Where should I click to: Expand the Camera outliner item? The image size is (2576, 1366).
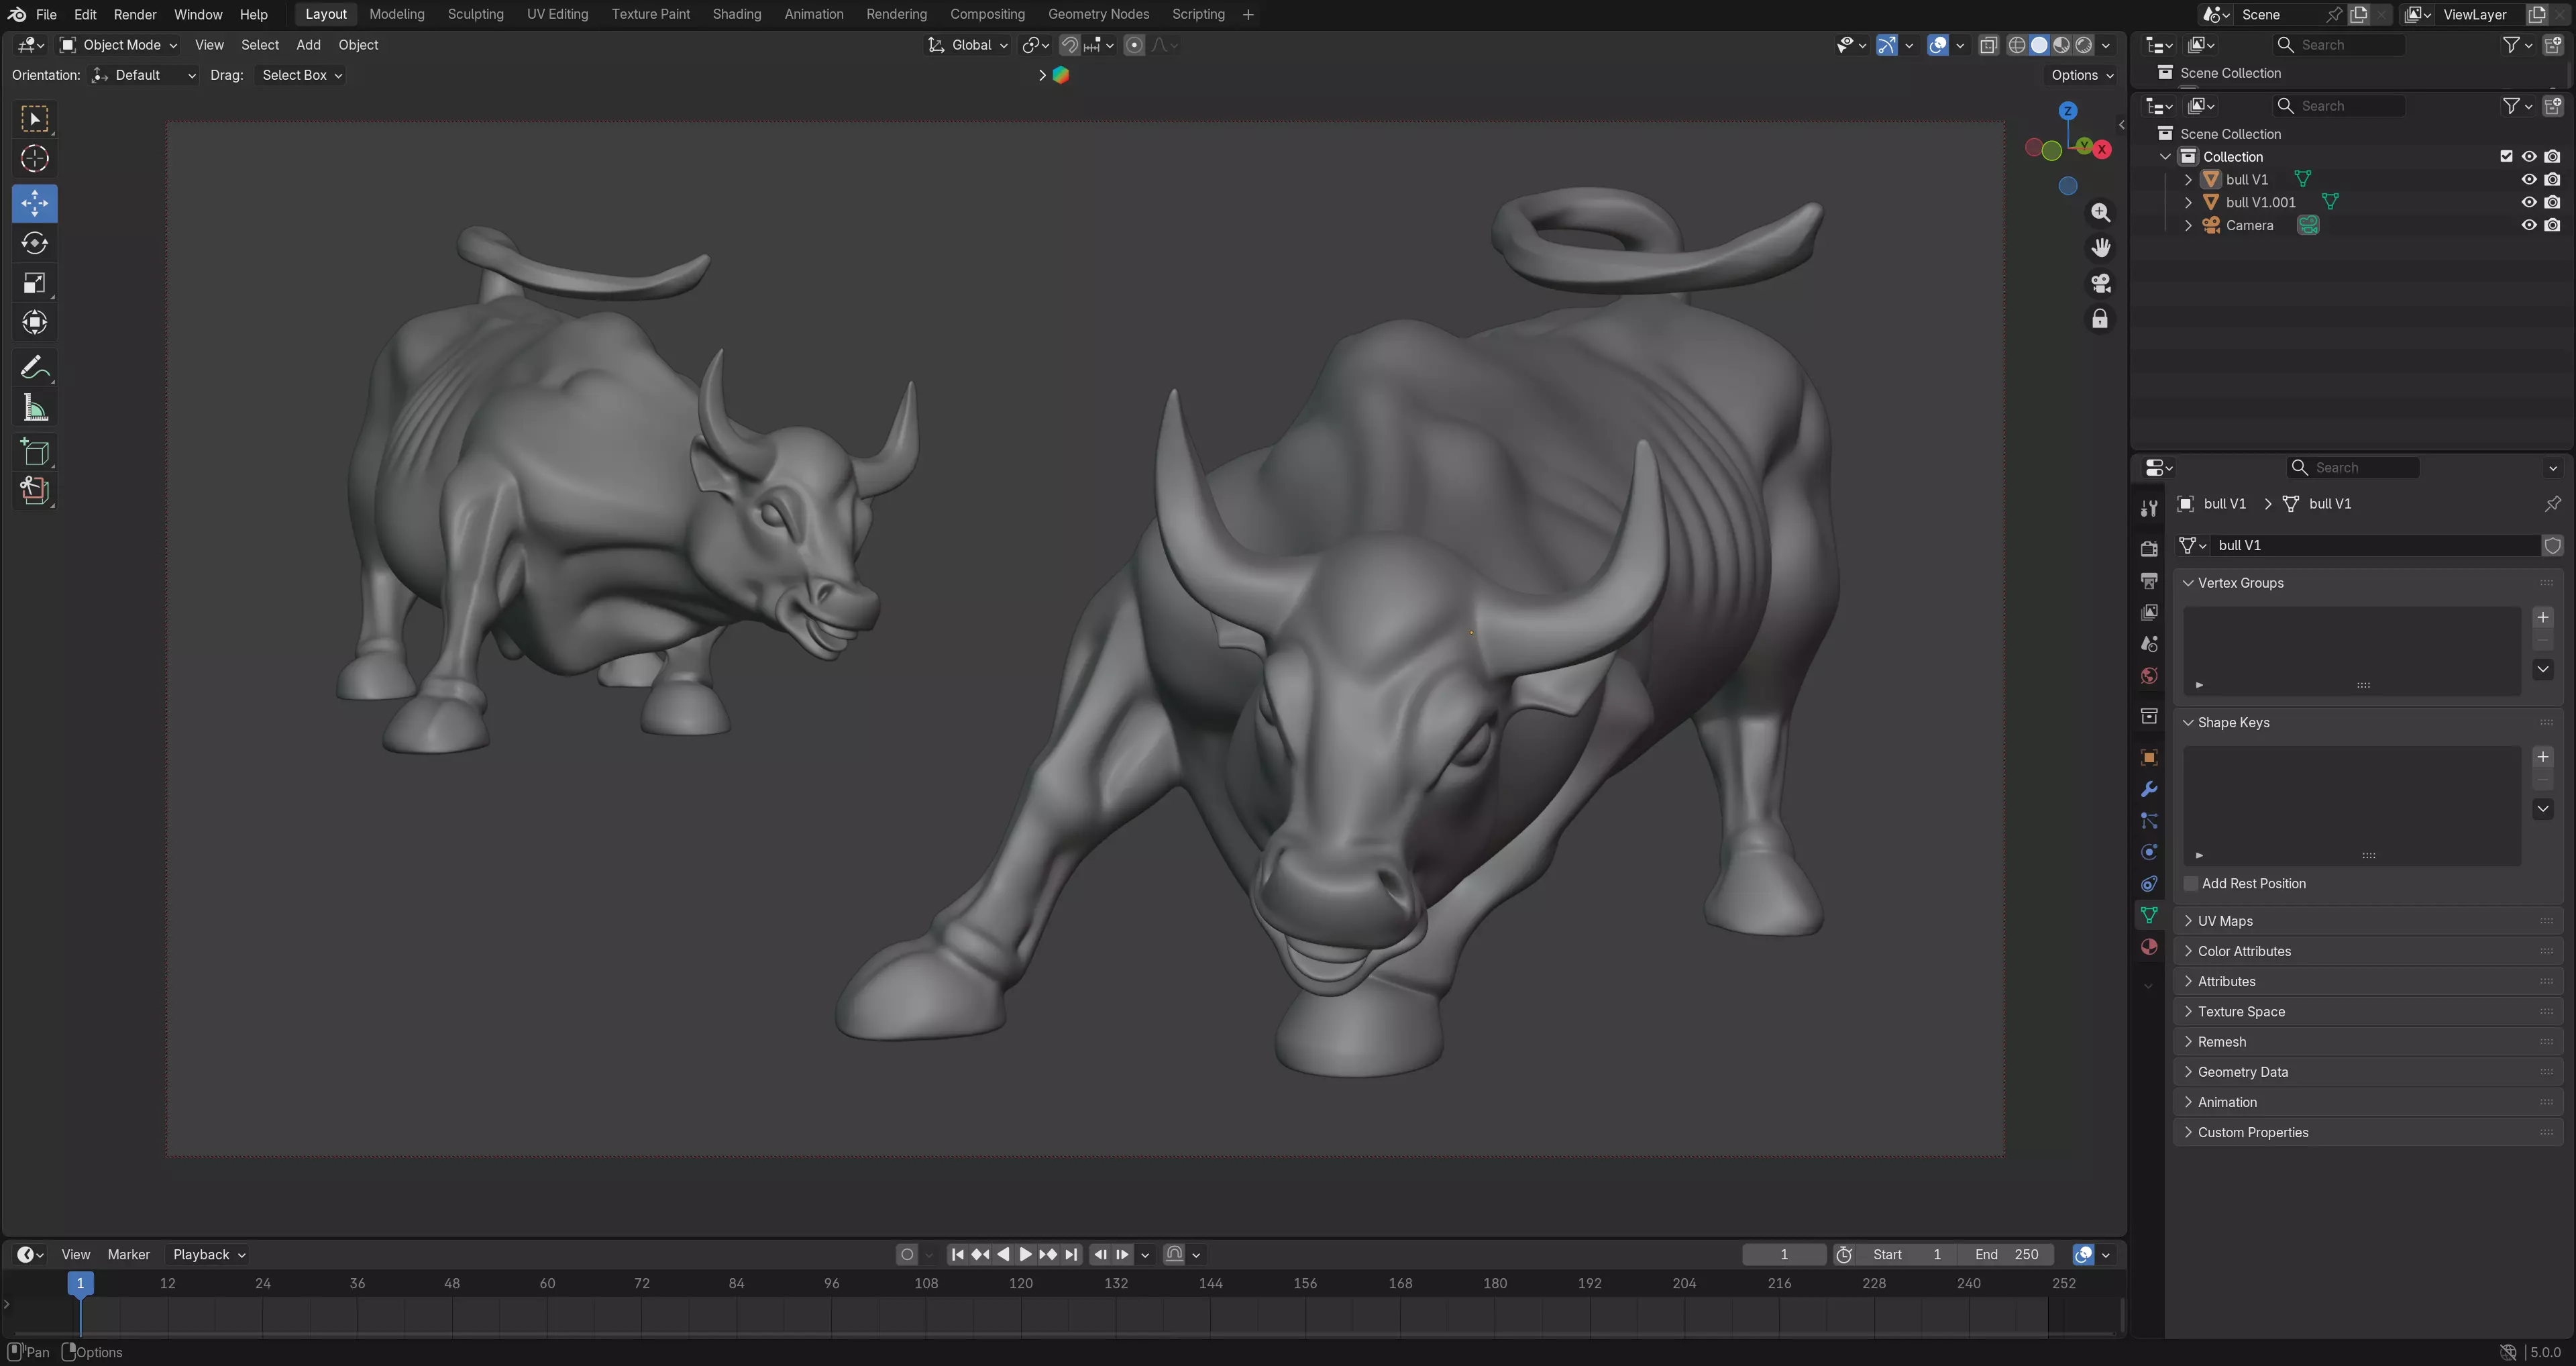(x=2188, y=225)
